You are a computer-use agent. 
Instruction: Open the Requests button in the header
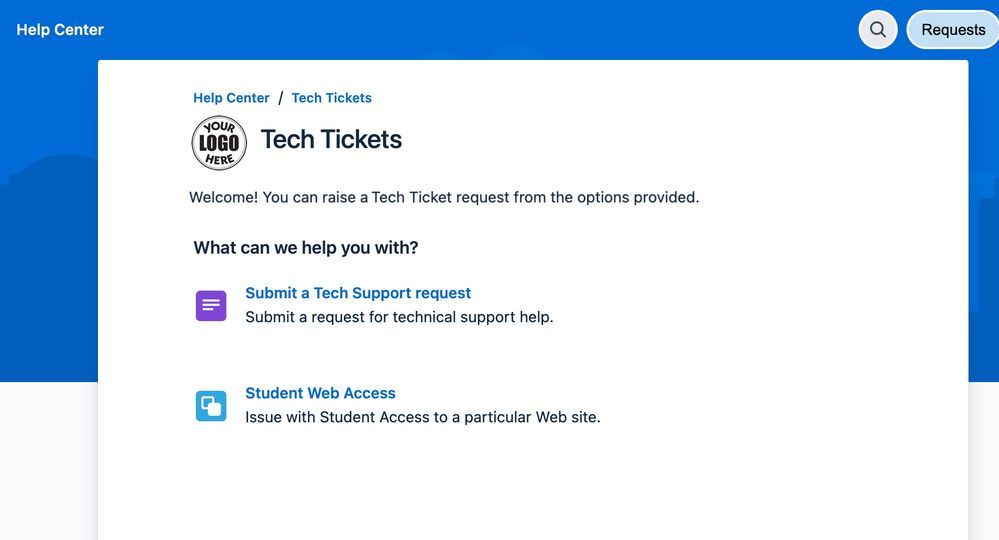(952, 30)
